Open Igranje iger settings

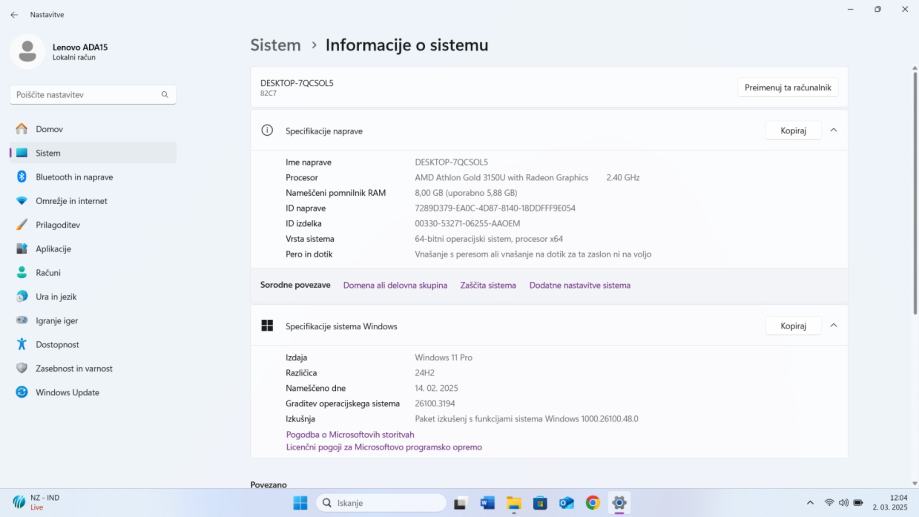pos(93,321)
